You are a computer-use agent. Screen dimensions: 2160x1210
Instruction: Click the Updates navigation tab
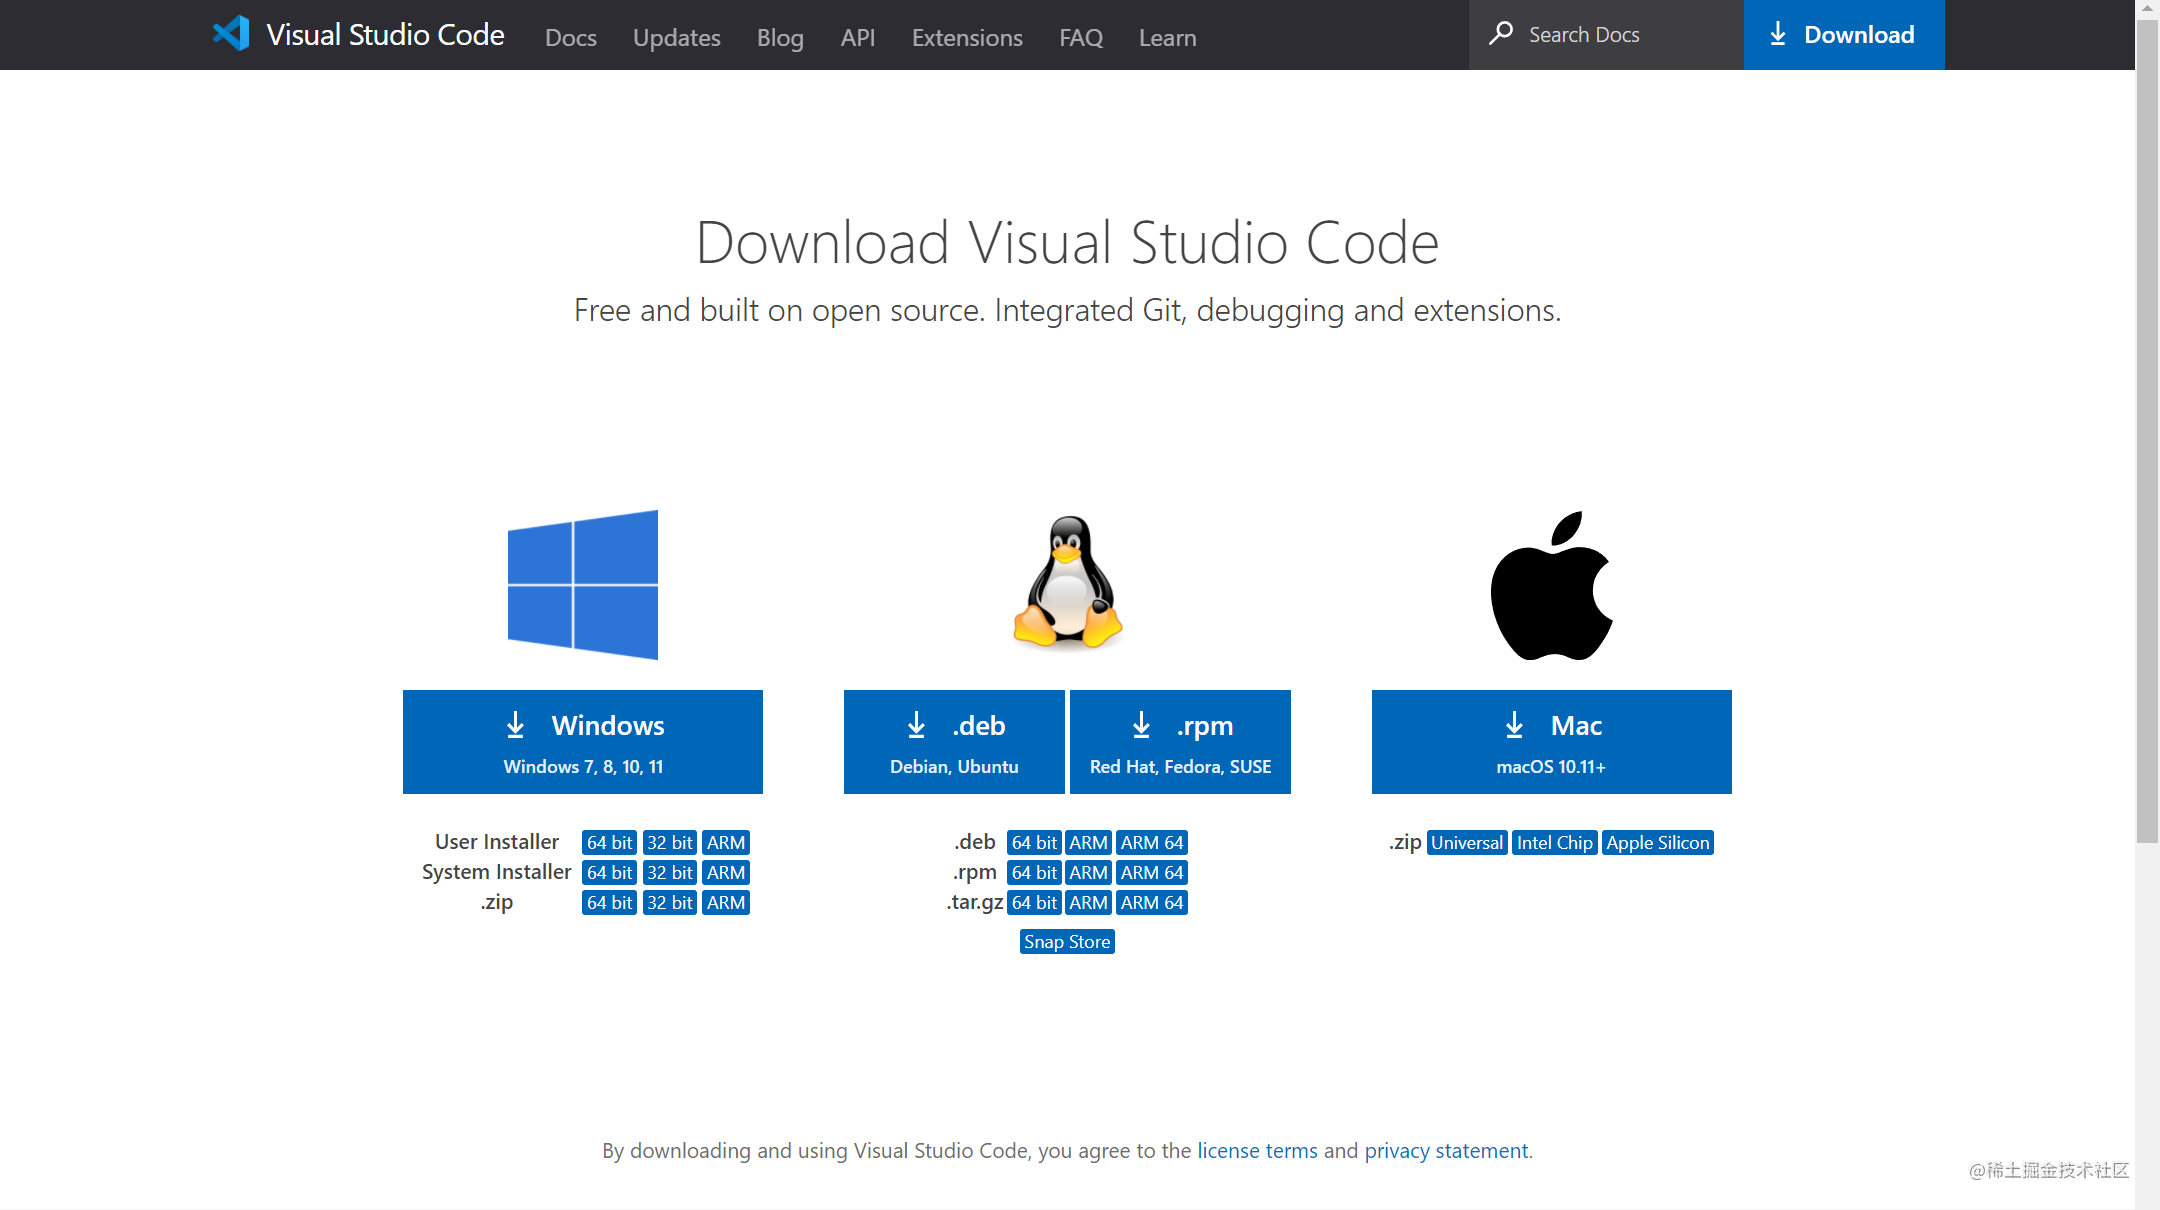click(x=674, y=37)
